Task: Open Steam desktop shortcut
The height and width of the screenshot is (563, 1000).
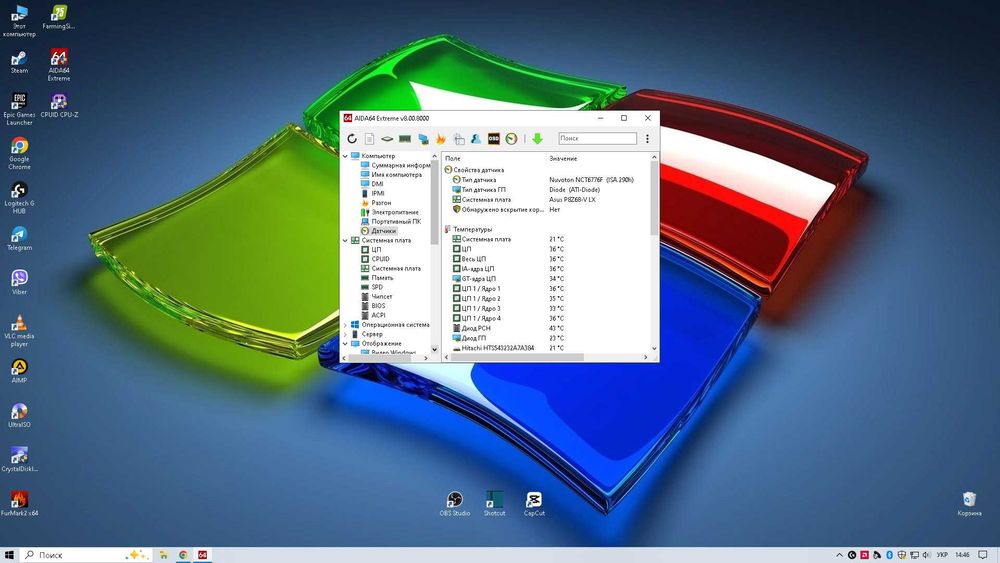Action: (x=19, y=62)
